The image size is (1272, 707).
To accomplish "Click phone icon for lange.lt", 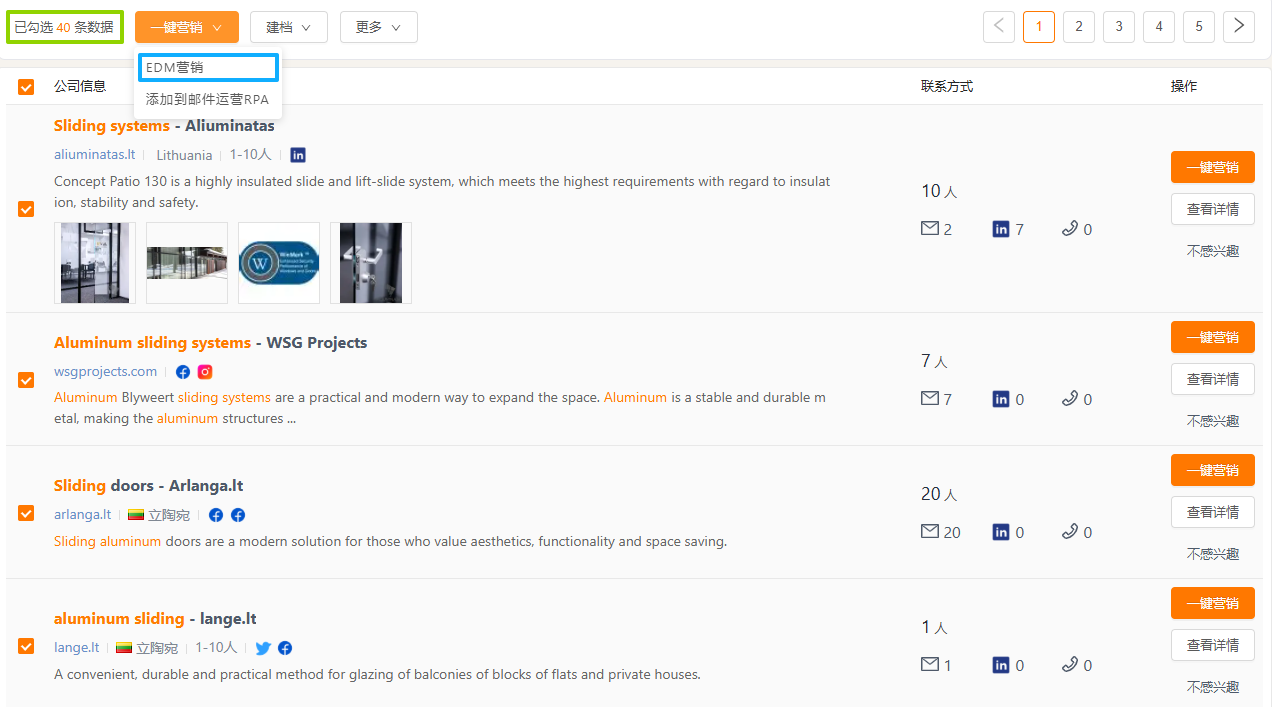I will click(1070, 665).
